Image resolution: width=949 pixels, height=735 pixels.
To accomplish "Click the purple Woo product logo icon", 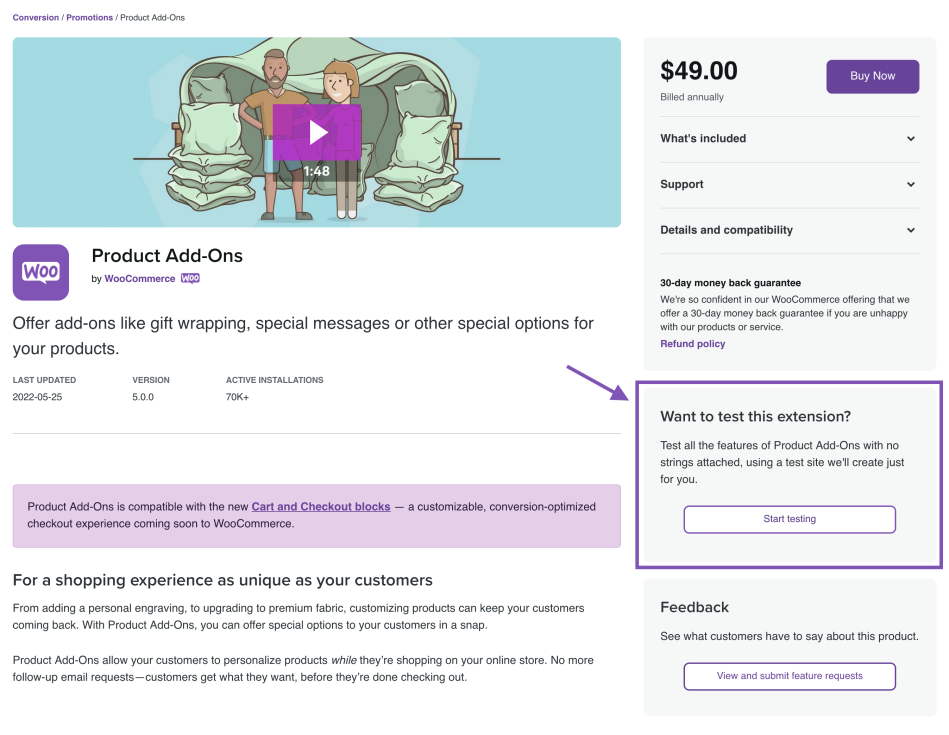I will click(x=41, y=272).
